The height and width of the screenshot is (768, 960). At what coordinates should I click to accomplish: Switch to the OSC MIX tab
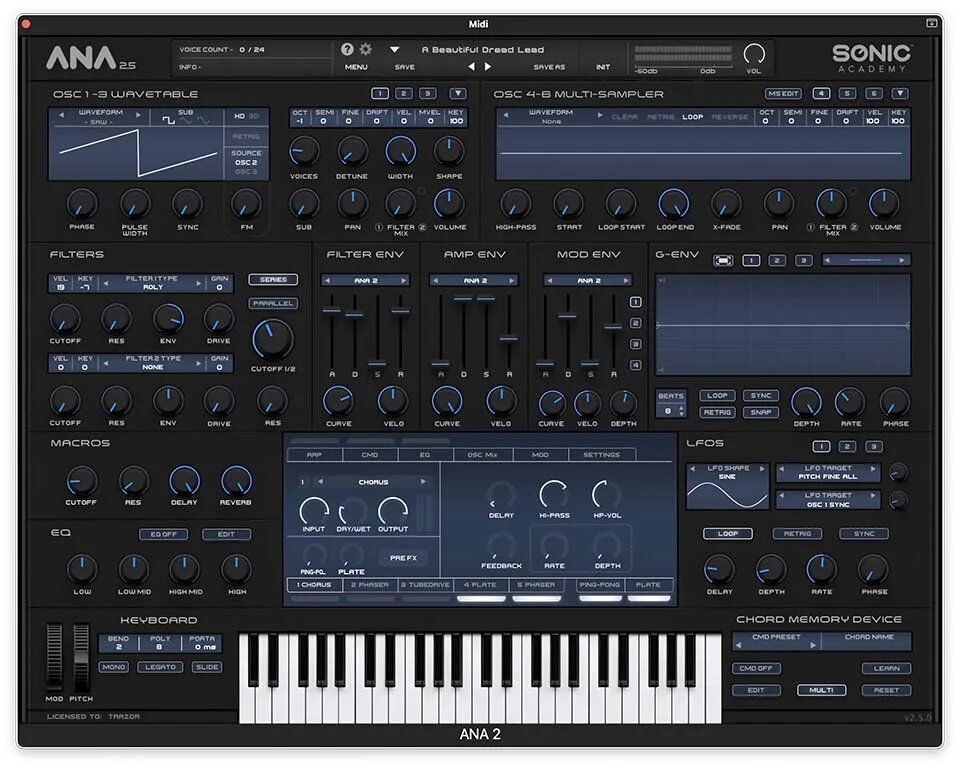tap(482, 455)
